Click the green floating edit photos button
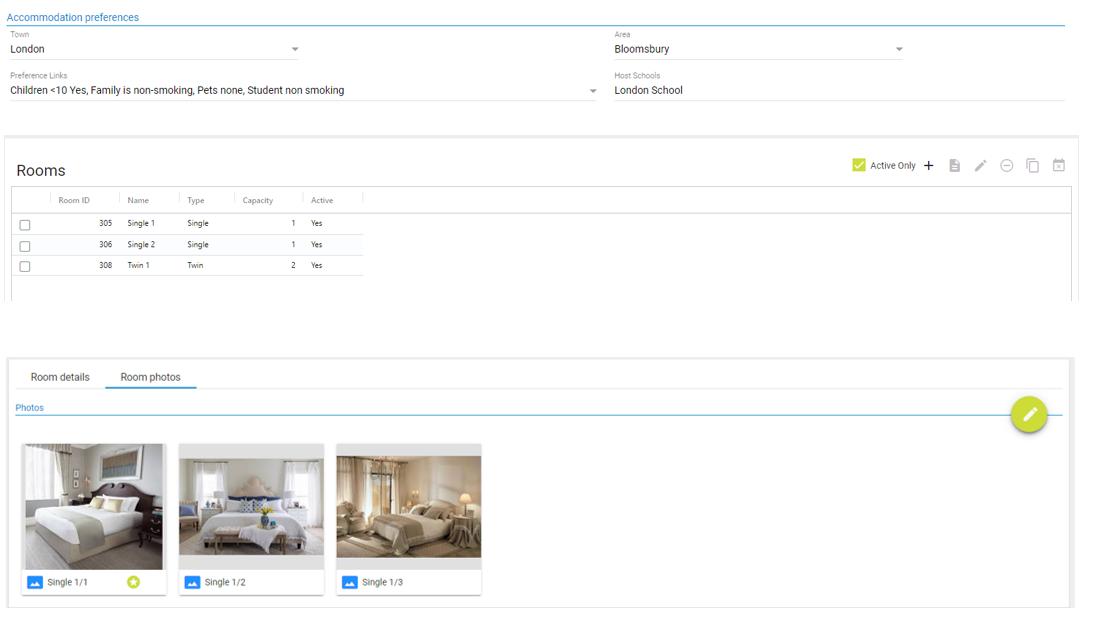Screen dimensions: 1094x640 1029,415
